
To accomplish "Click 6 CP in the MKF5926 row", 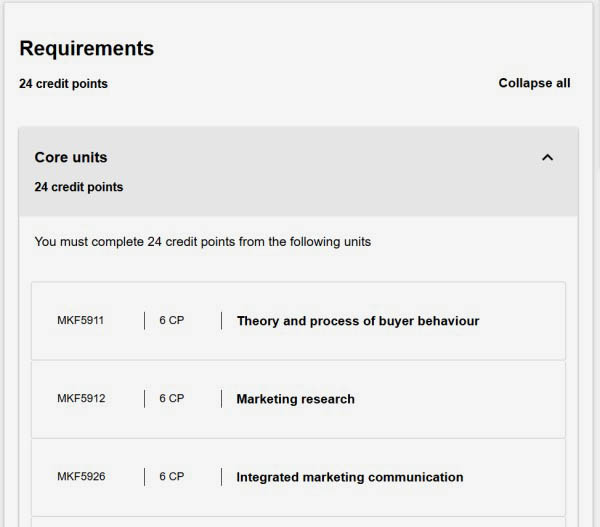I will (172, 476).
